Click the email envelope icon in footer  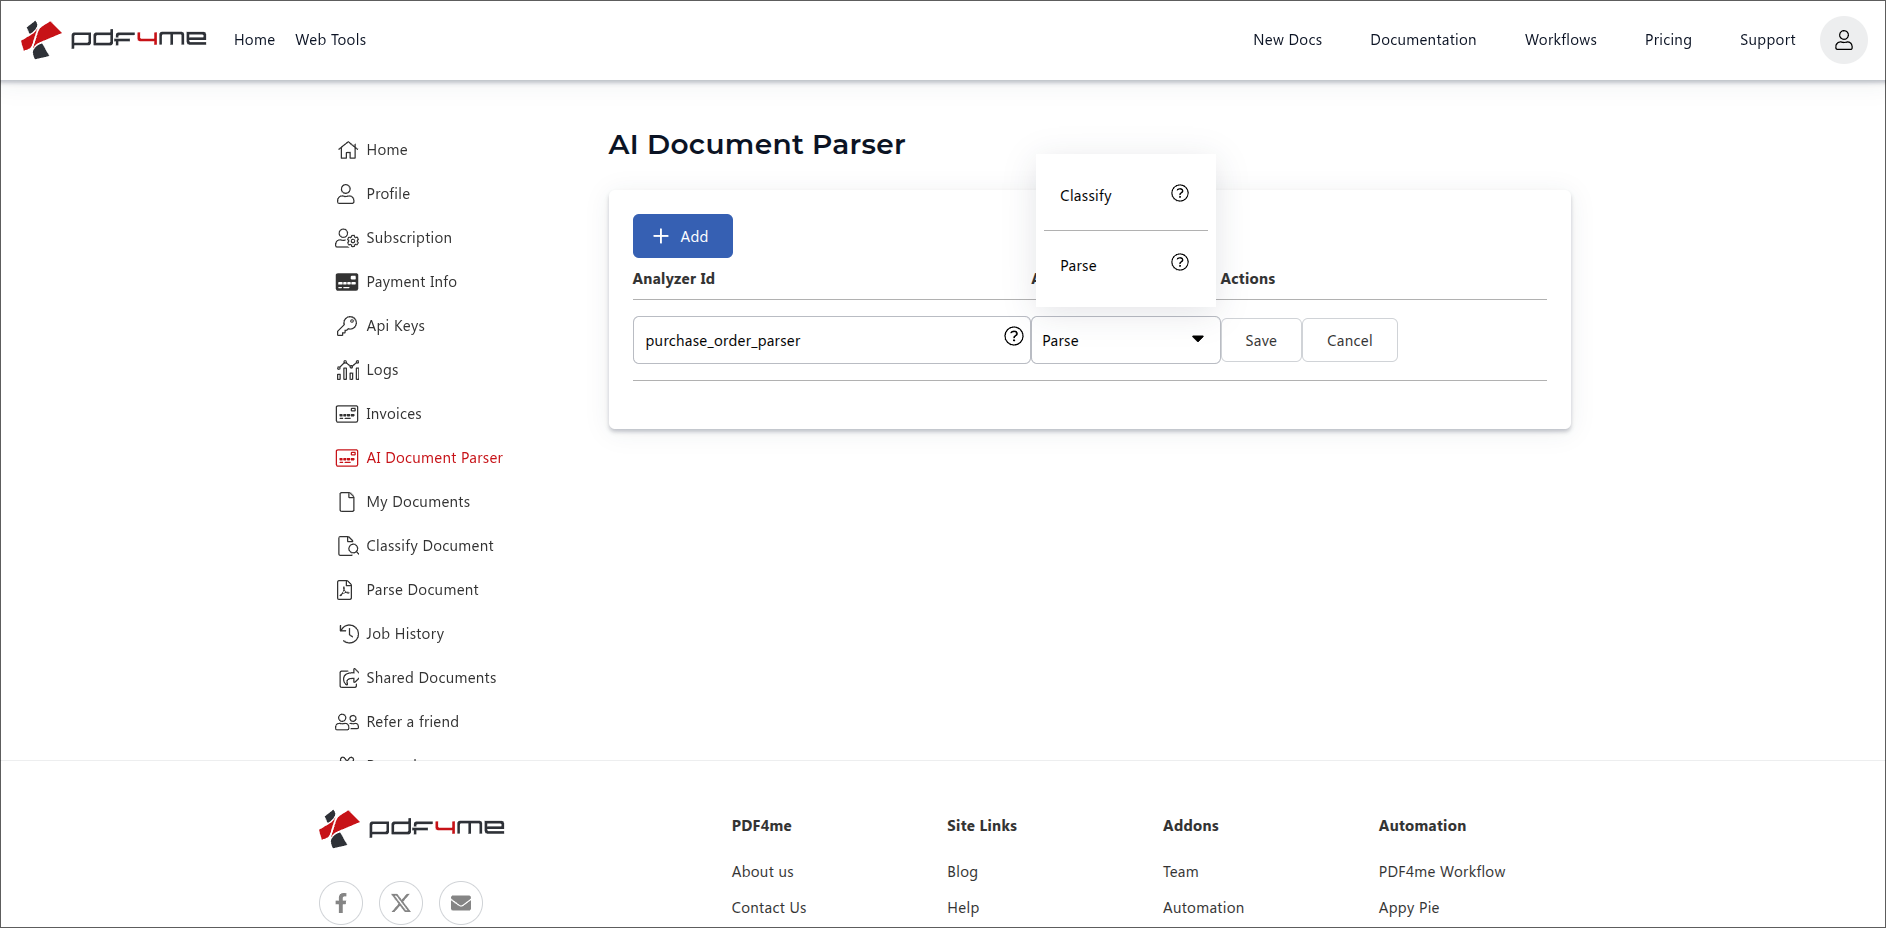point(461,903)
